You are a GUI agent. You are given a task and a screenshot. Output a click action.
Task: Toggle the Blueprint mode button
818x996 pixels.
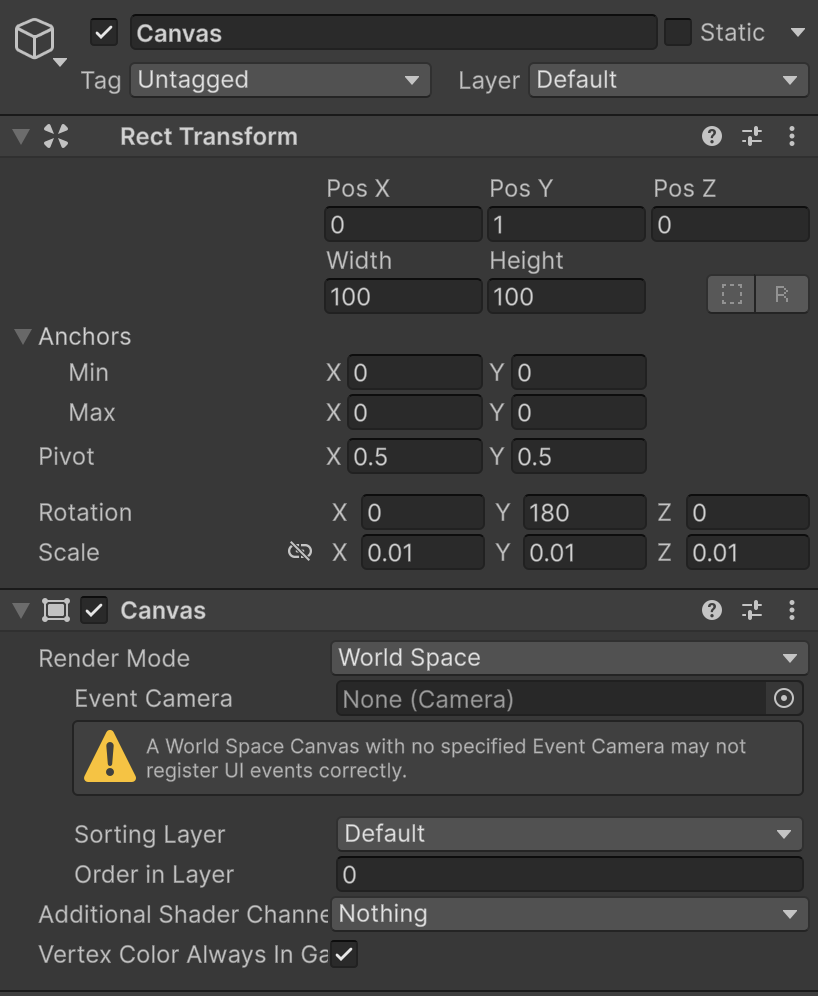(732, 295)
